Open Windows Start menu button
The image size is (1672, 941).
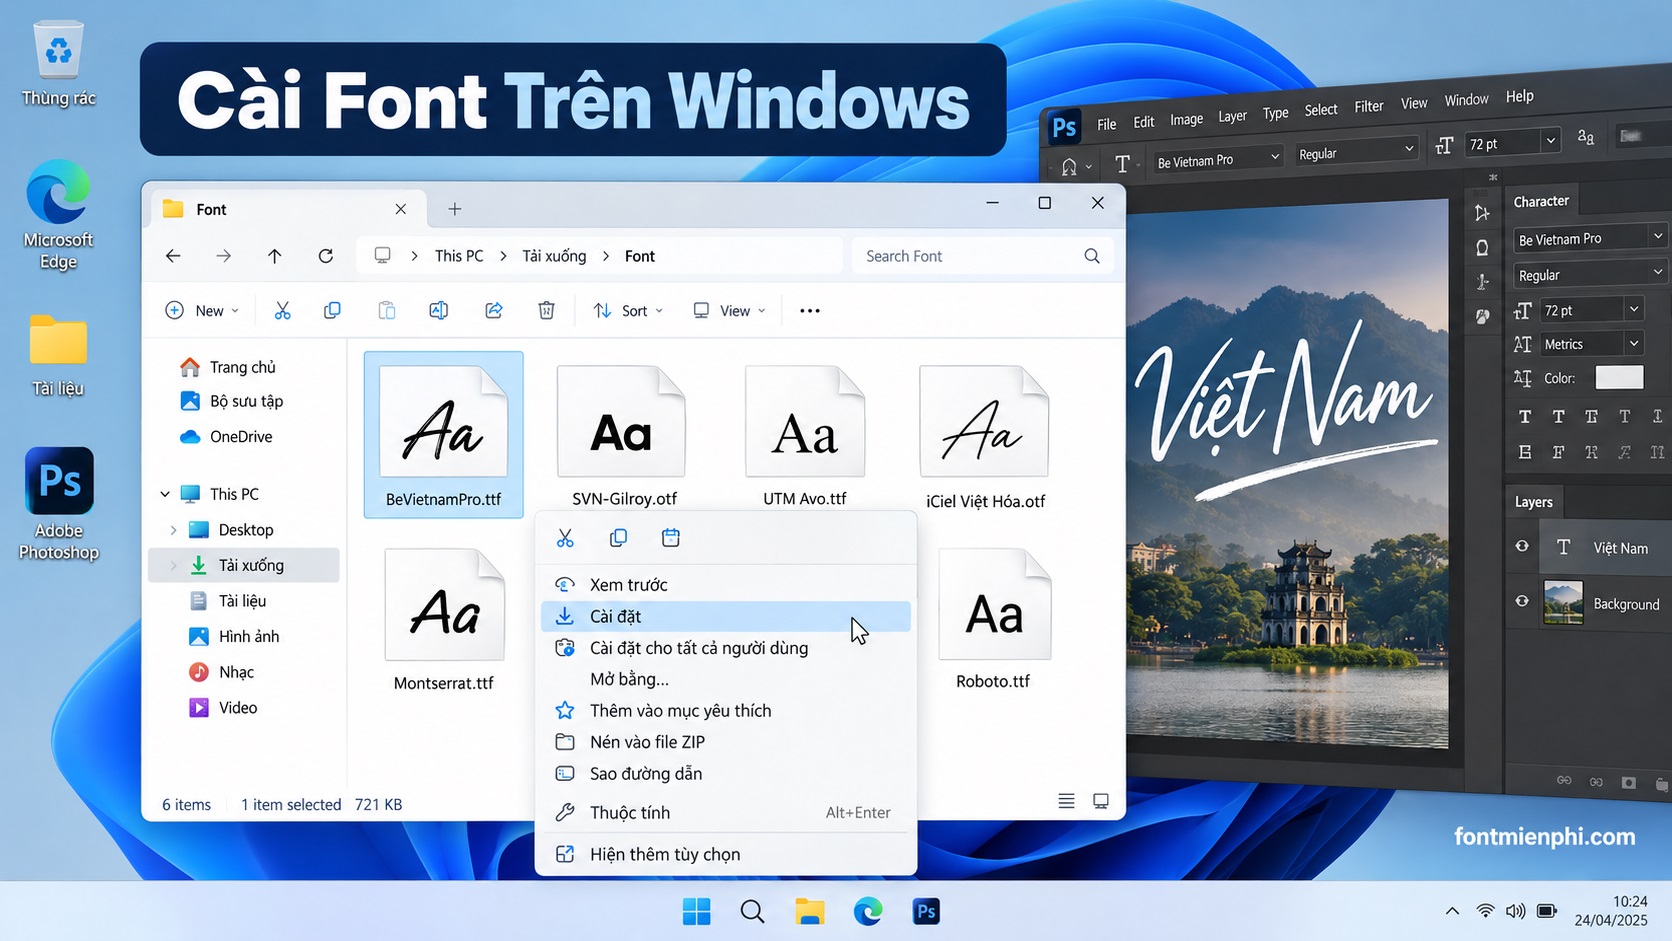(697, 911)
